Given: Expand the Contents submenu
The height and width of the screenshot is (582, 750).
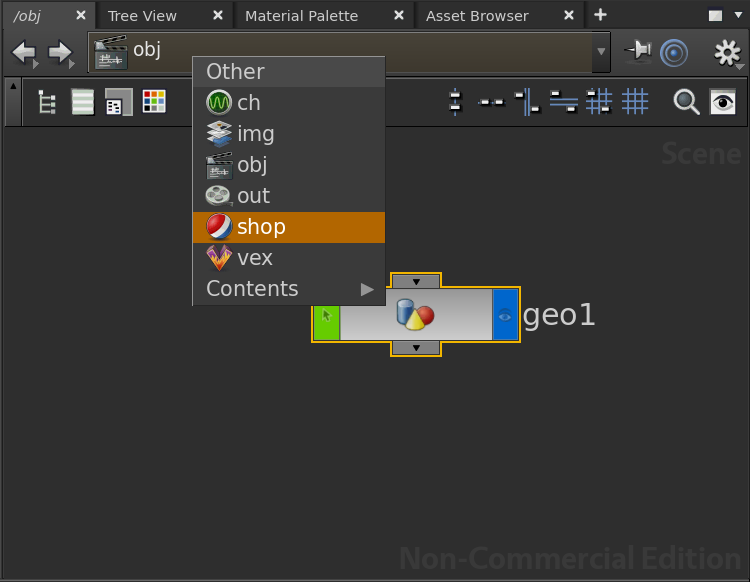Looking at the screenshot, I should pyautogui.click(x=288, y=289).
